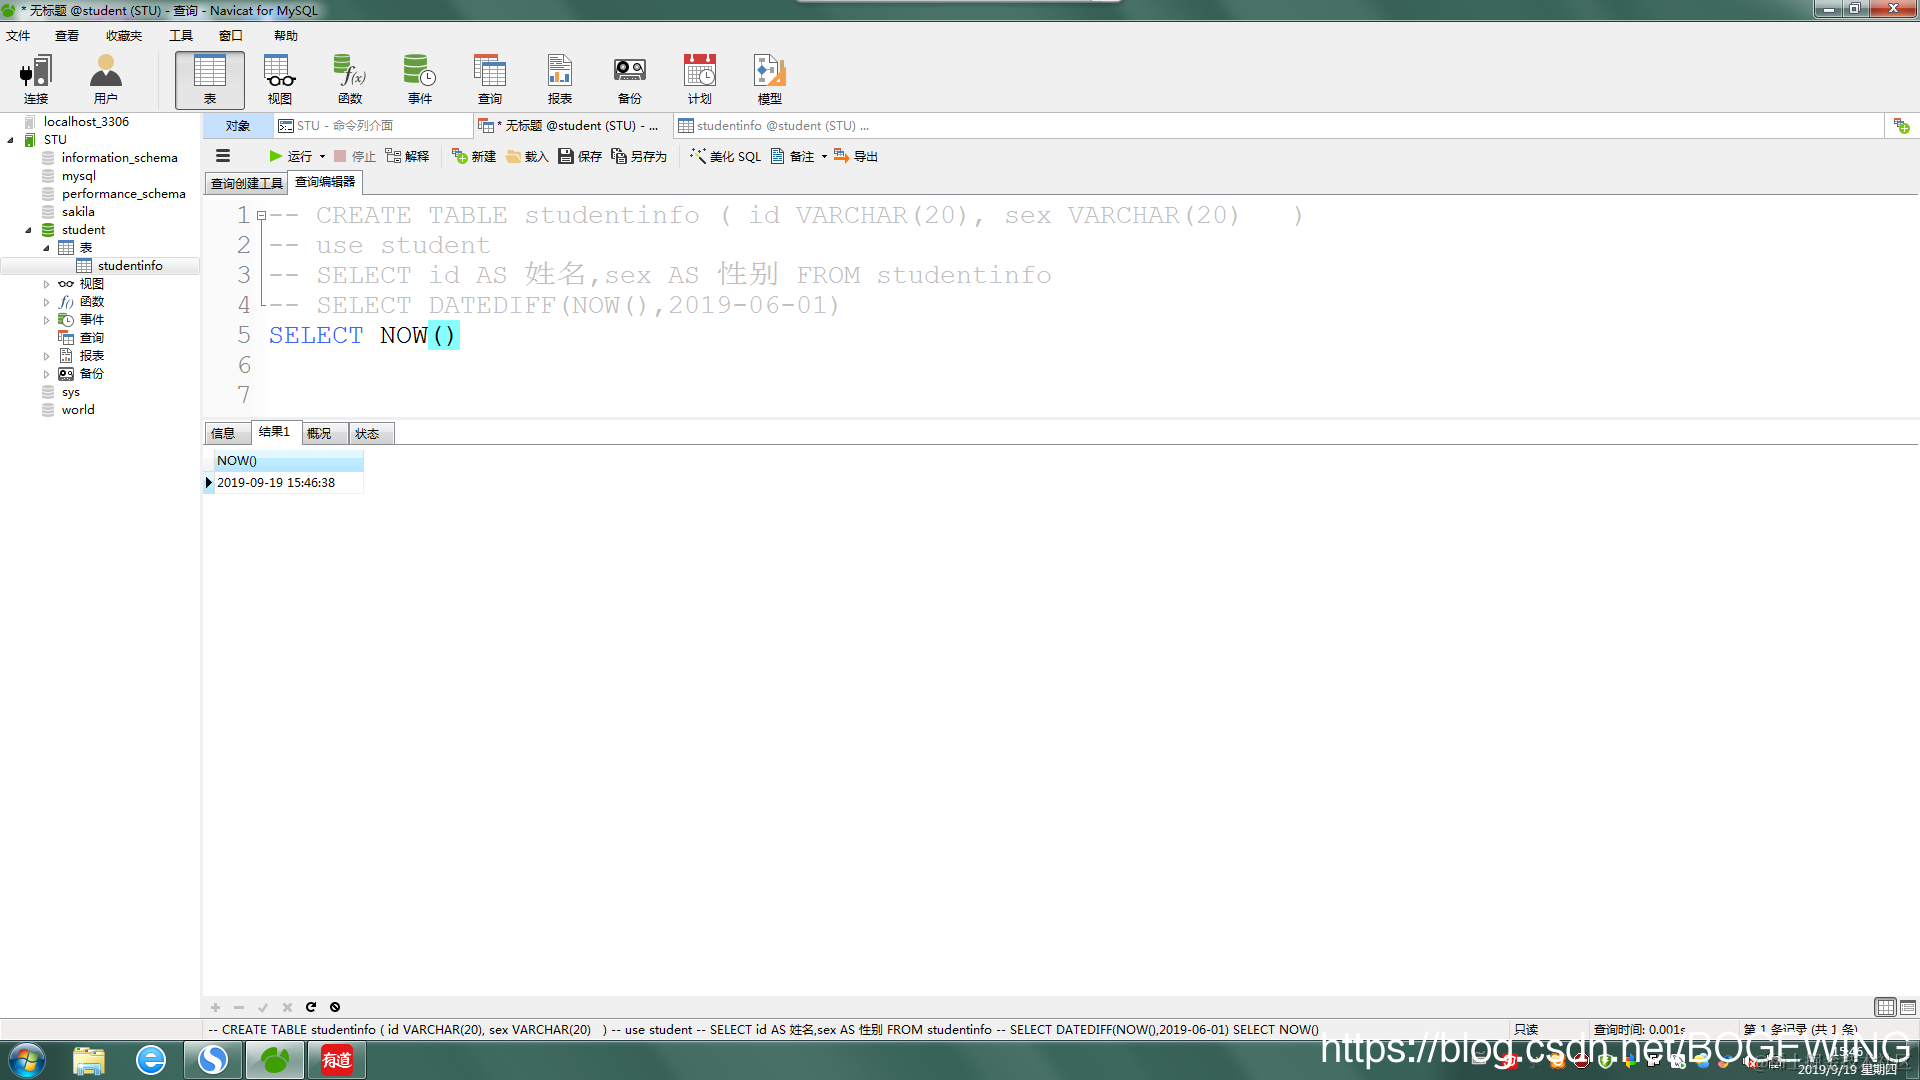Open the 工具 (Tools) menu

181,35
